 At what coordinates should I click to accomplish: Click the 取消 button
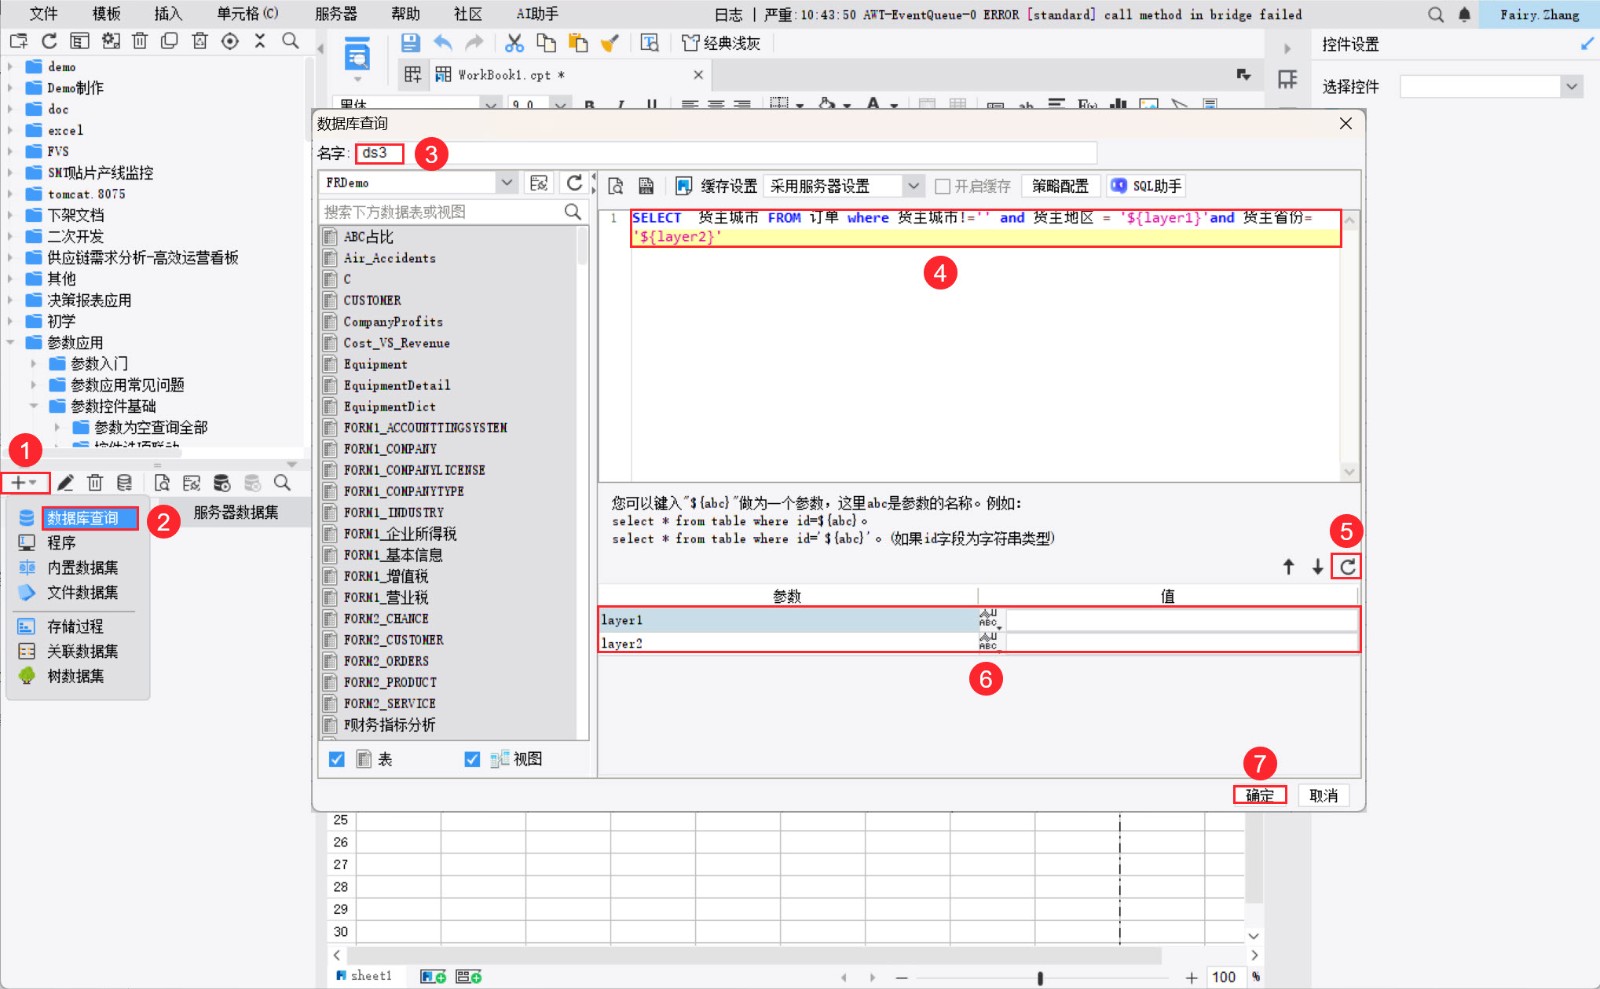[x=1323, y=796]
